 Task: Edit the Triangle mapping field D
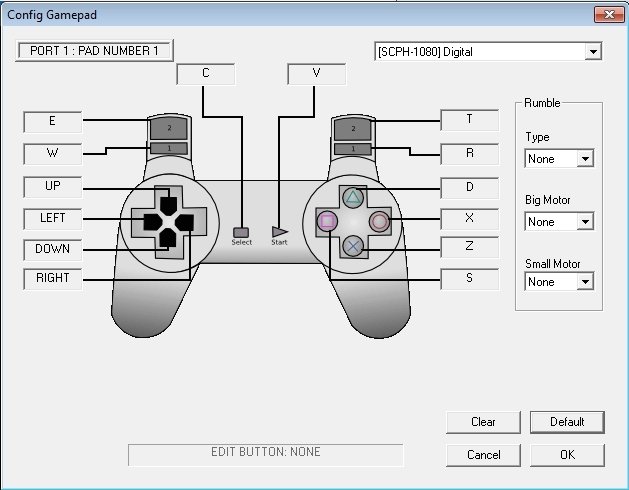point(469,188)
